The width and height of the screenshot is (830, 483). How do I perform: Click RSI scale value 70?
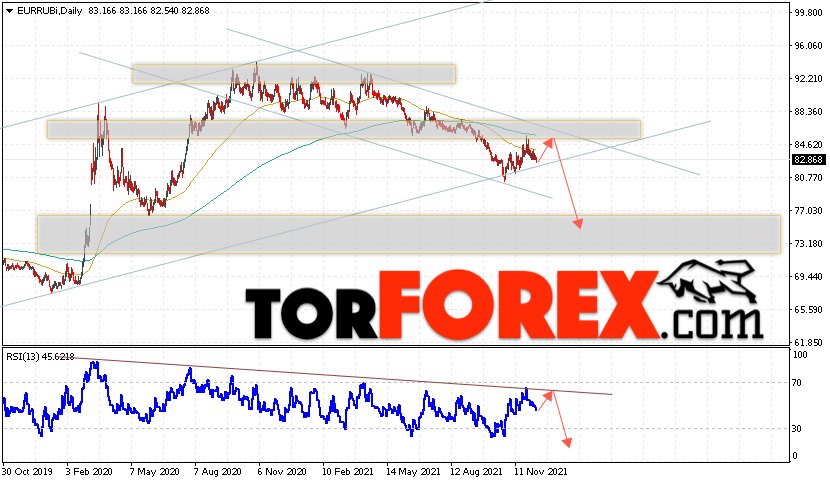797,382
